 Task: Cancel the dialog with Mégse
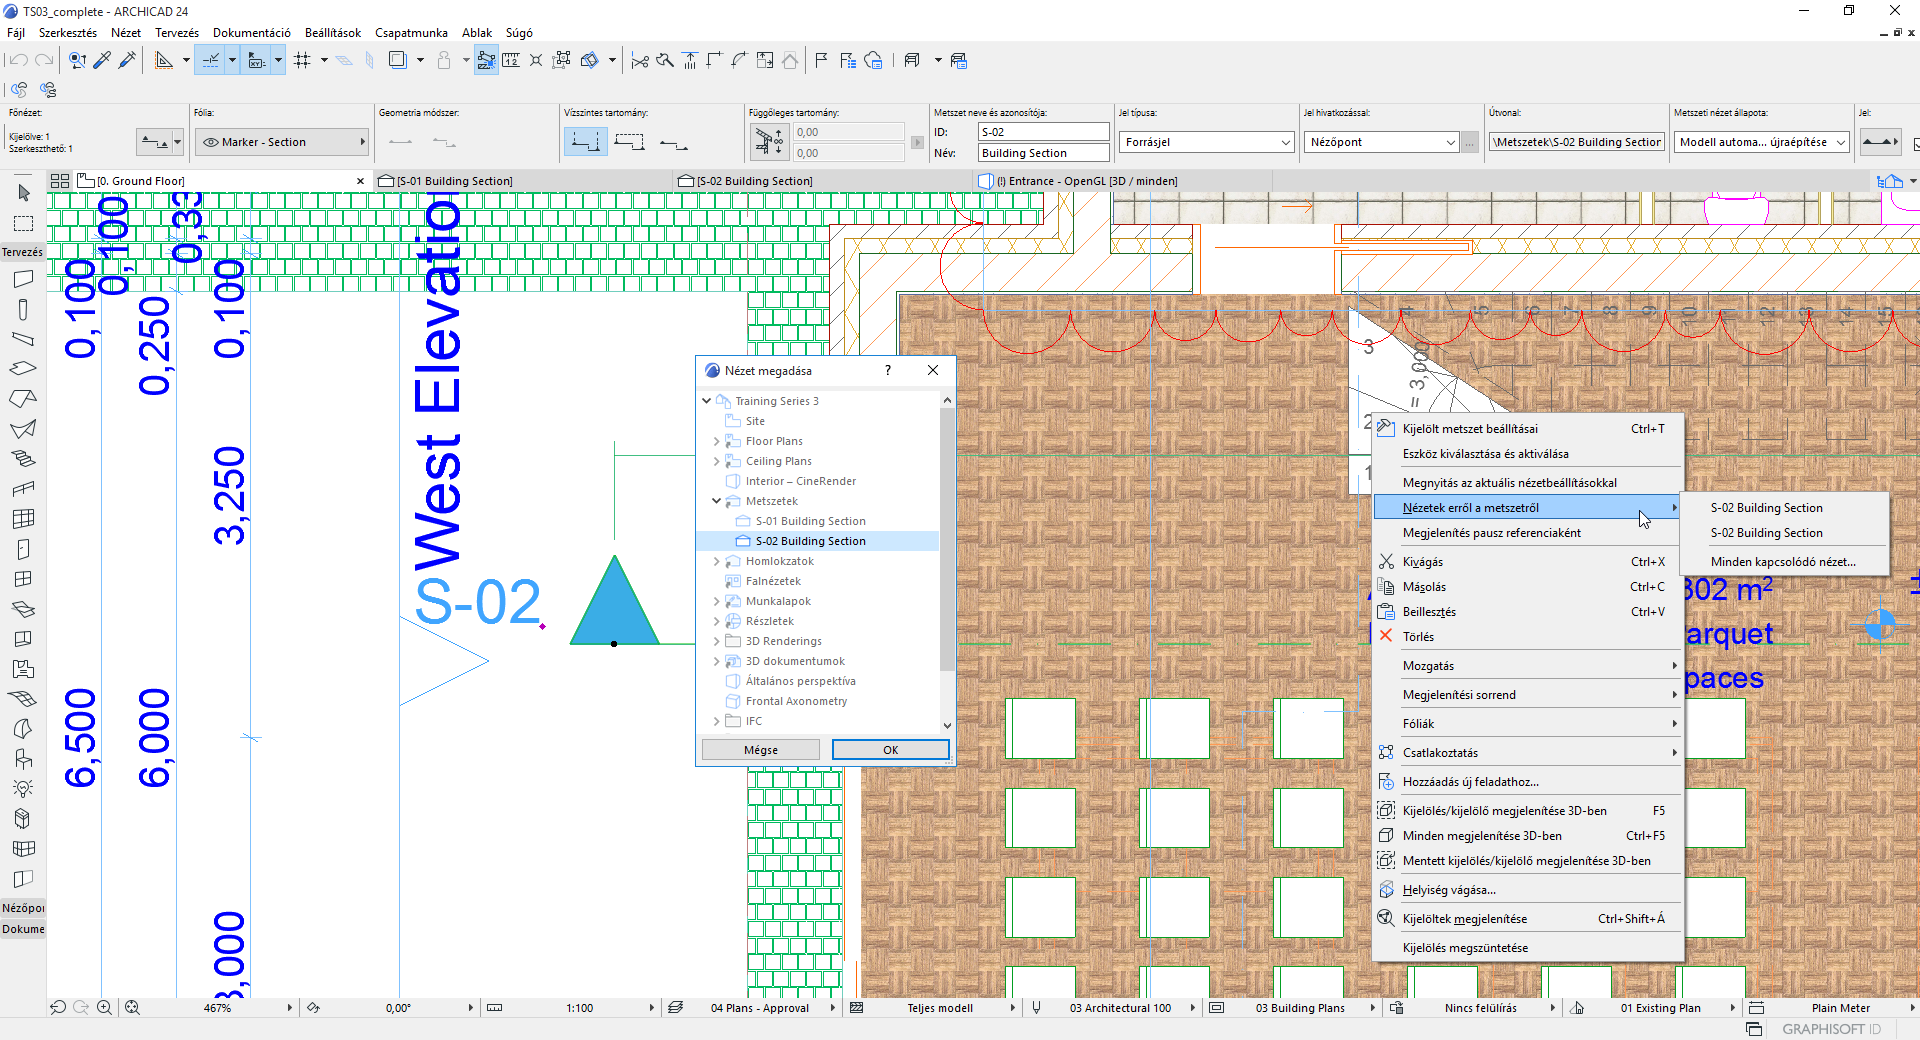(760, 749)
